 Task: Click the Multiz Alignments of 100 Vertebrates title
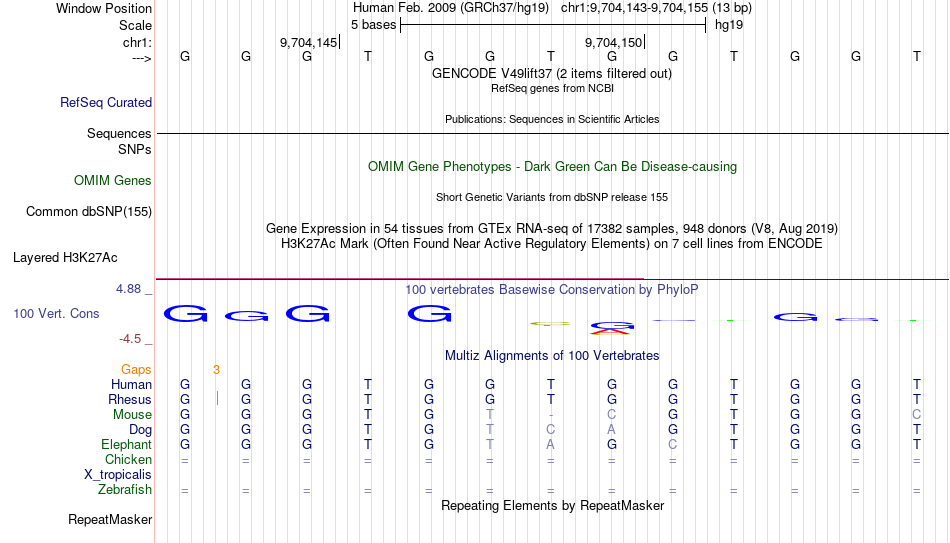[x=551, y=356]
